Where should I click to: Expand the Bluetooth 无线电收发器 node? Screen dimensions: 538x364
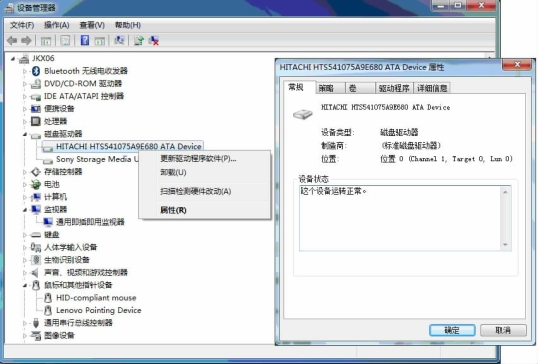click(x=25, y=71)
